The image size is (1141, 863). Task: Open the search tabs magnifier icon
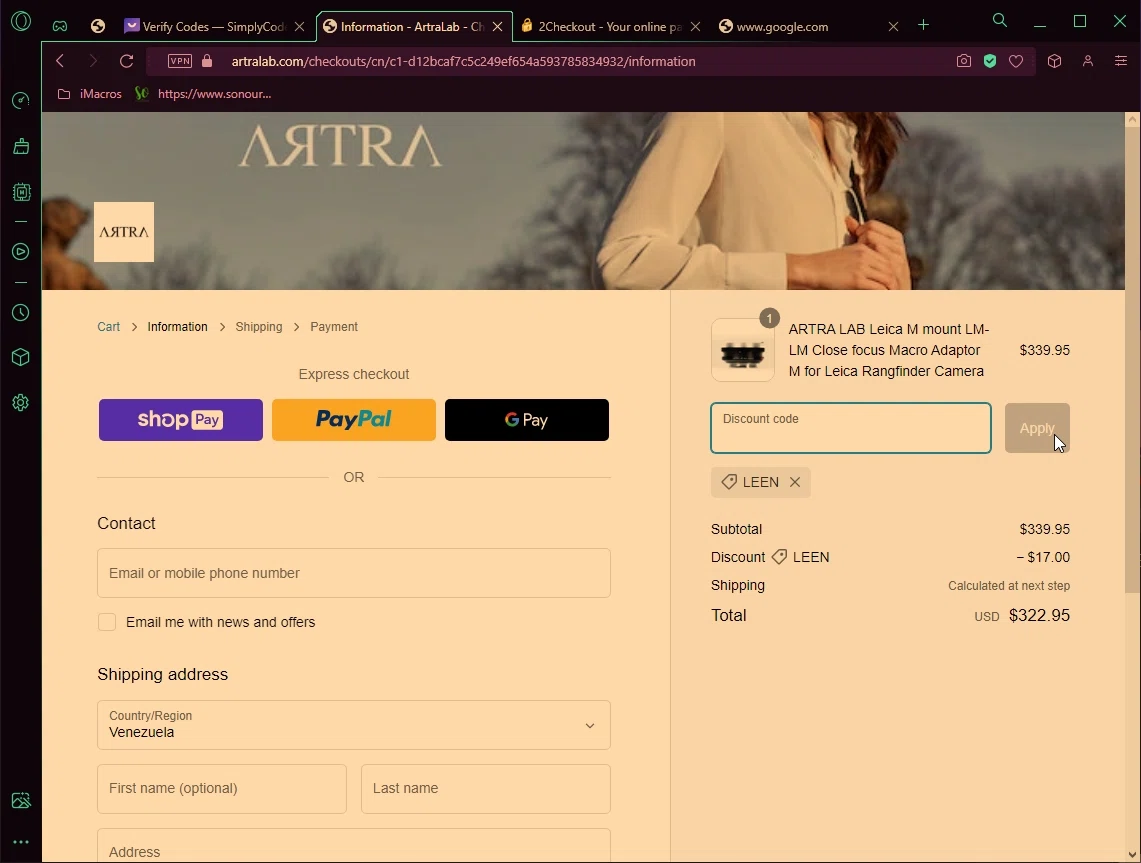1000,21
